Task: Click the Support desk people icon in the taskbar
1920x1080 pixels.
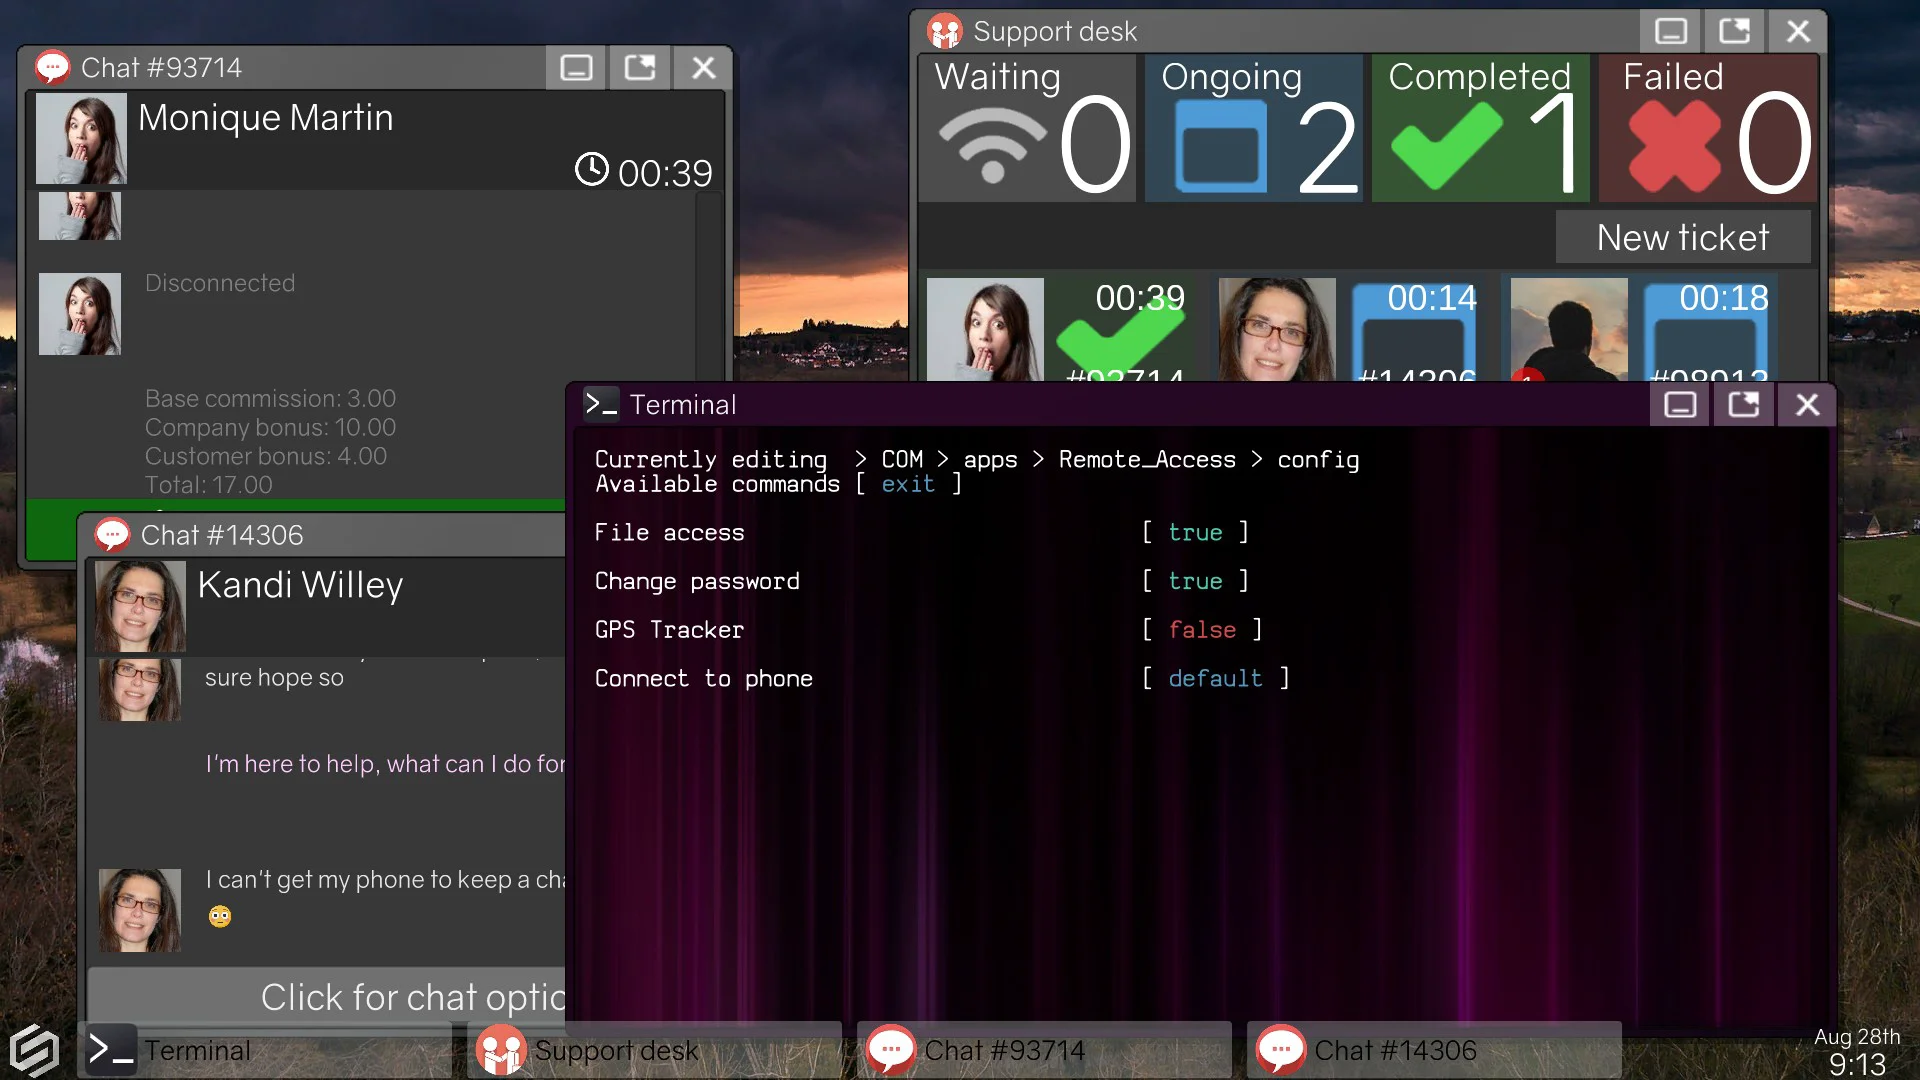Action: (502, 1050)
